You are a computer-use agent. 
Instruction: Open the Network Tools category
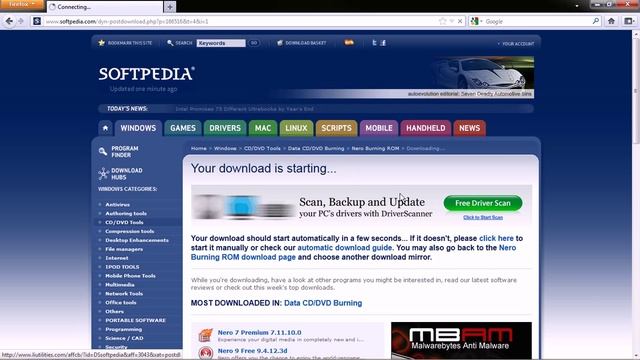[124, 294]
